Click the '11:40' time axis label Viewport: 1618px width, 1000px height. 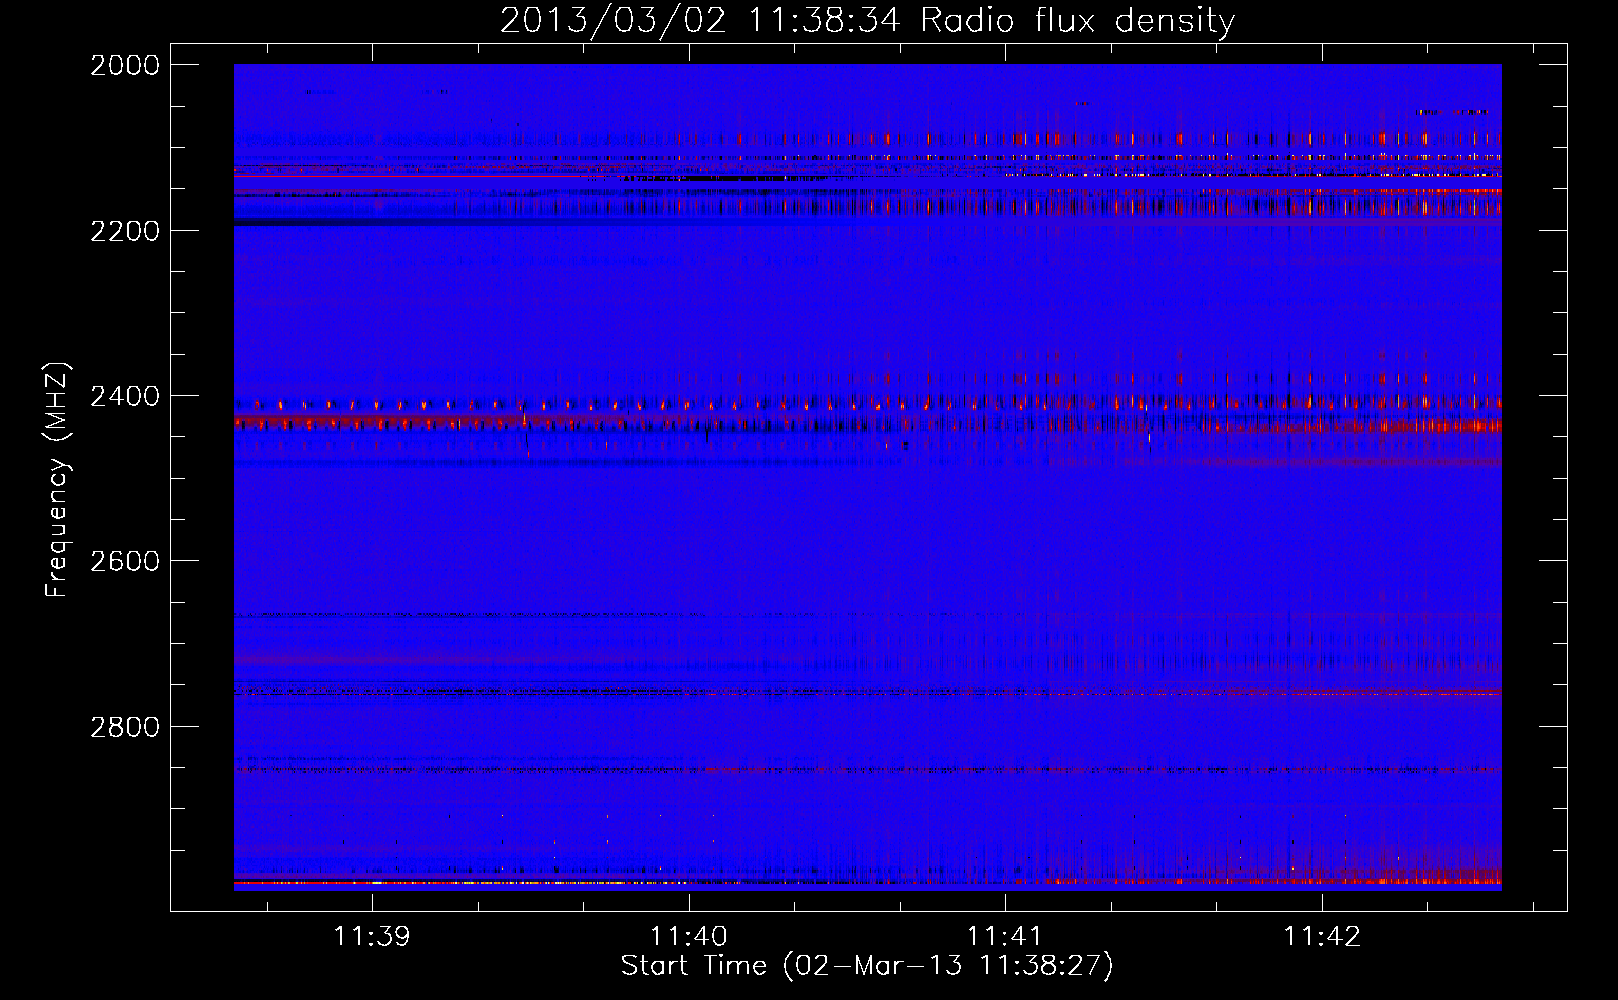tap(689, 937)
